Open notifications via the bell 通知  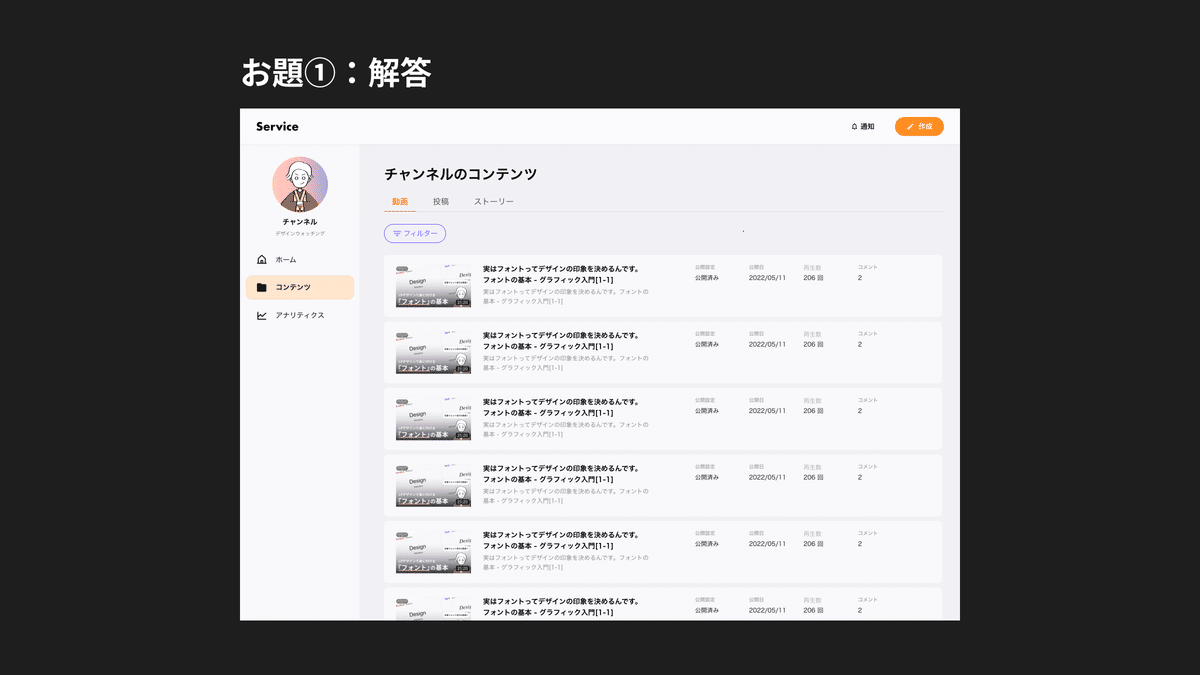click(x=862, y=126)
